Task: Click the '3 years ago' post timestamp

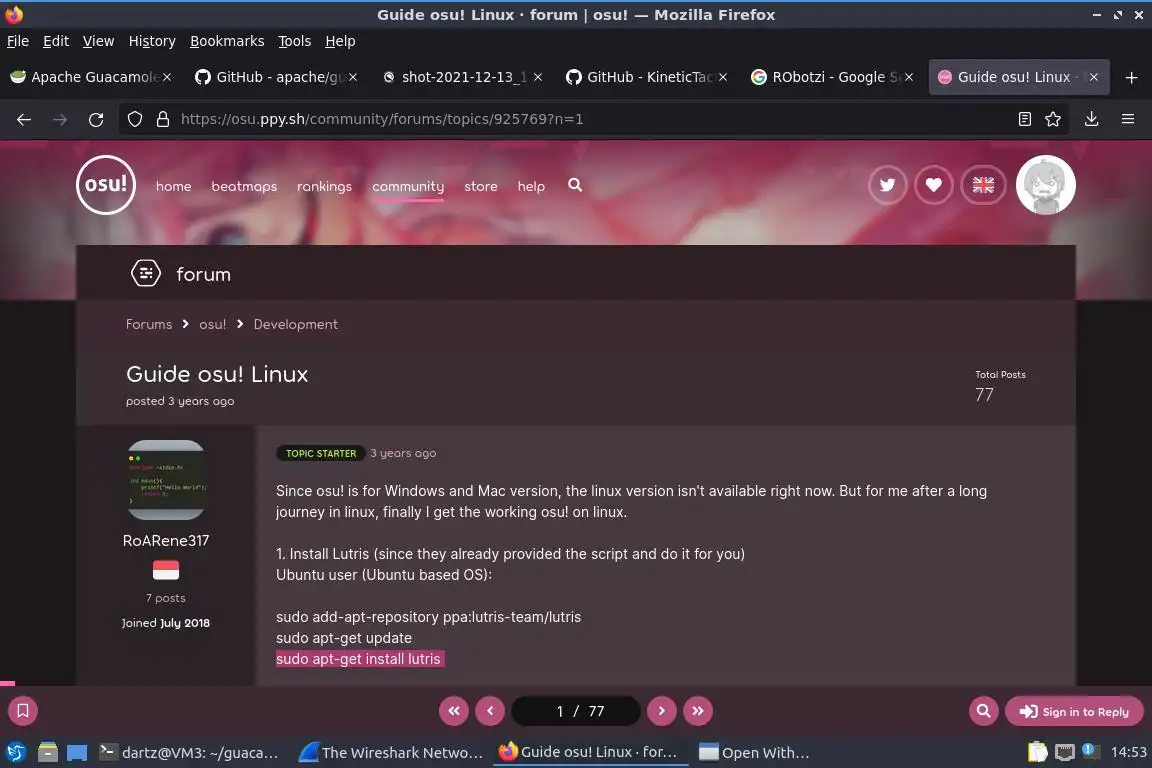Action: (403, 453)
